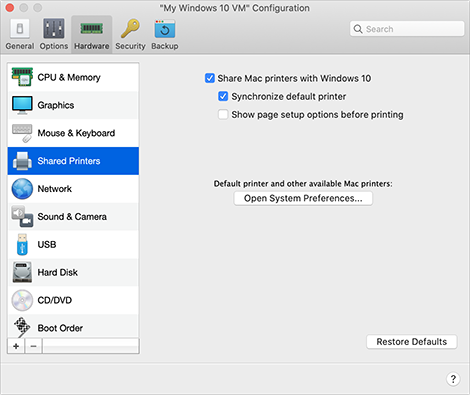Select CD/DVD label in hardware list

(x=54, y=300)
